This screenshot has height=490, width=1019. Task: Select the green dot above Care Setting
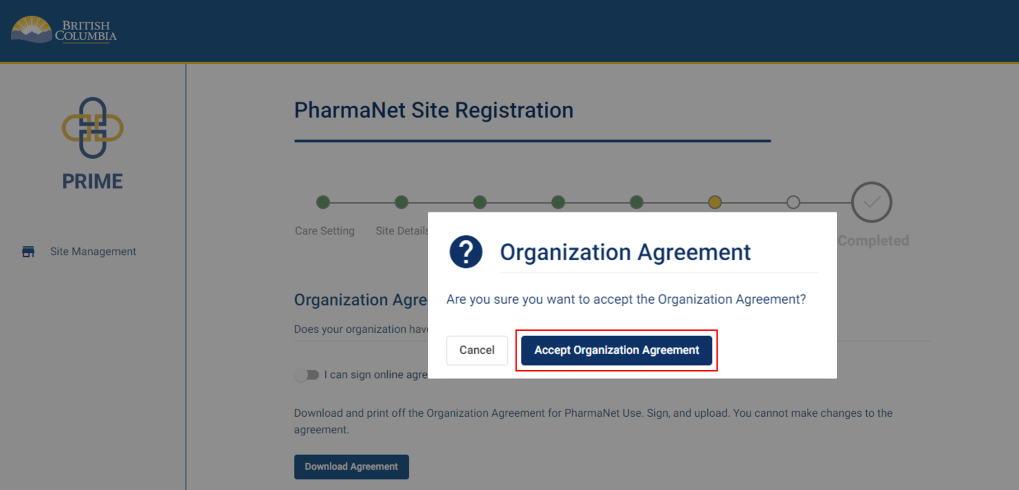pyautogui.click(x=323, y=202)
